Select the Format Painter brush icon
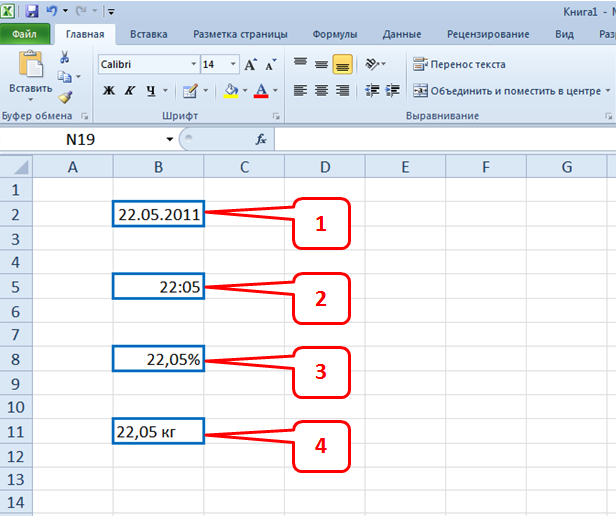 [64, 97]
